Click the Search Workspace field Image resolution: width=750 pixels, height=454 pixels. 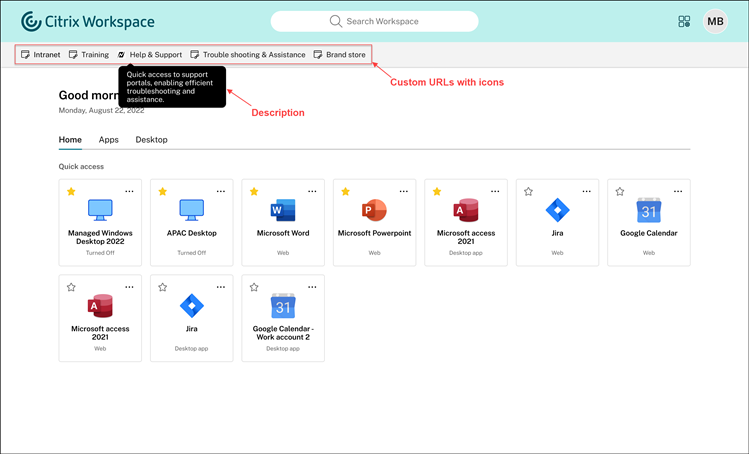pyautogui.click(x=374, y=22)
